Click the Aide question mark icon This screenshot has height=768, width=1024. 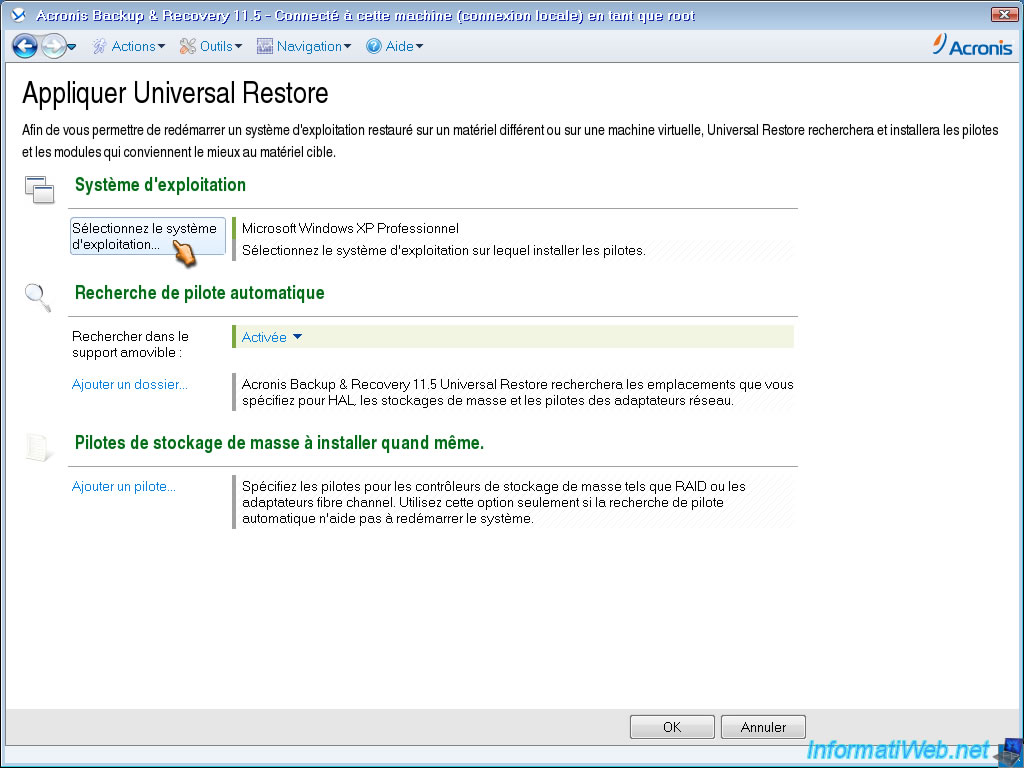coord(374,46)
